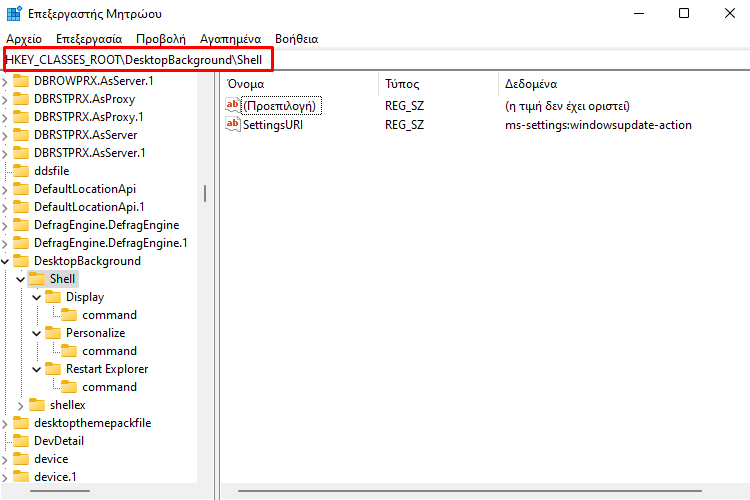Click the Personalize folder icon

53,333
